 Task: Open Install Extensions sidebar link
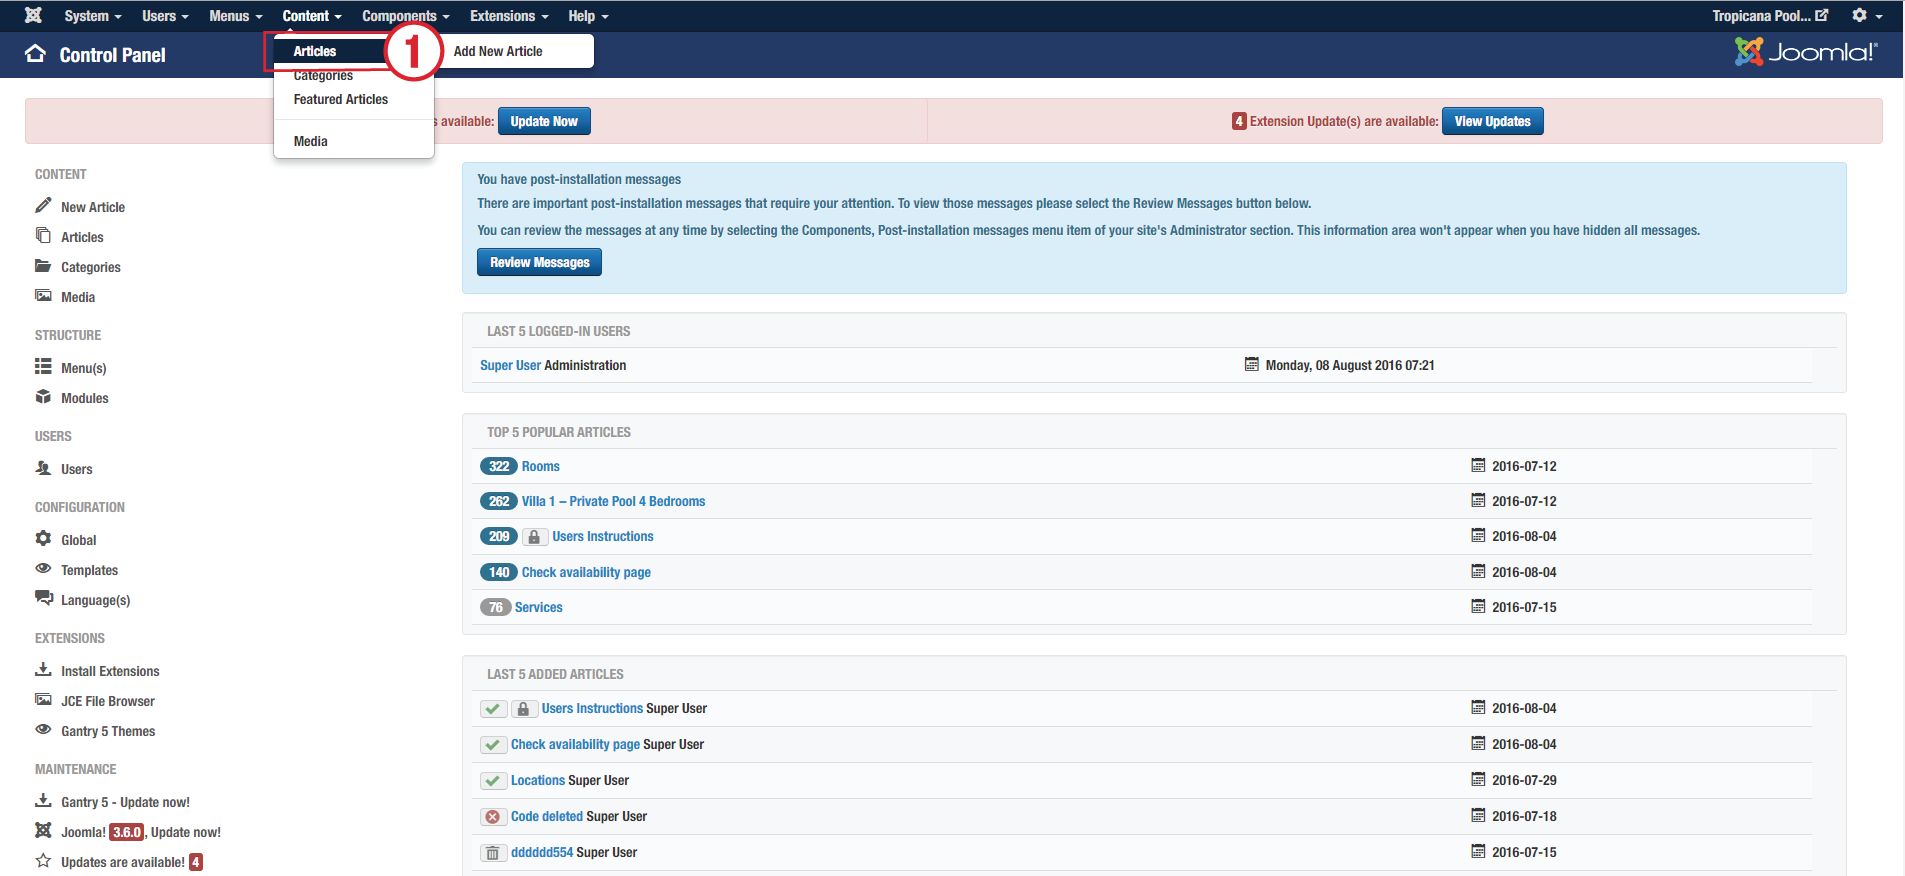[x=110, y=671]
